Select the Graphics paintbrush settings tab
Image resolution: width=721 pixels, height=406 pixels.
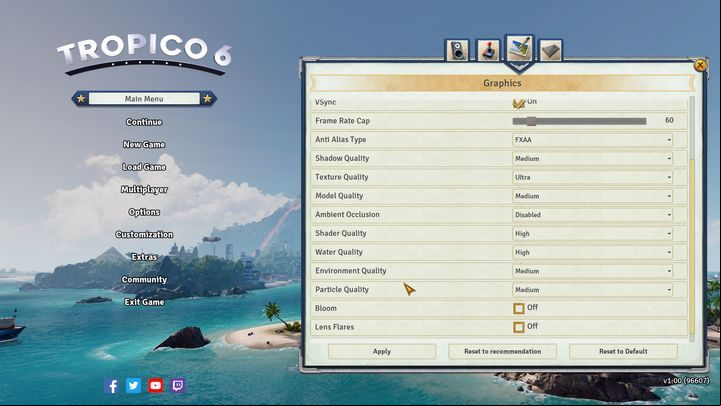pos(519,48)
